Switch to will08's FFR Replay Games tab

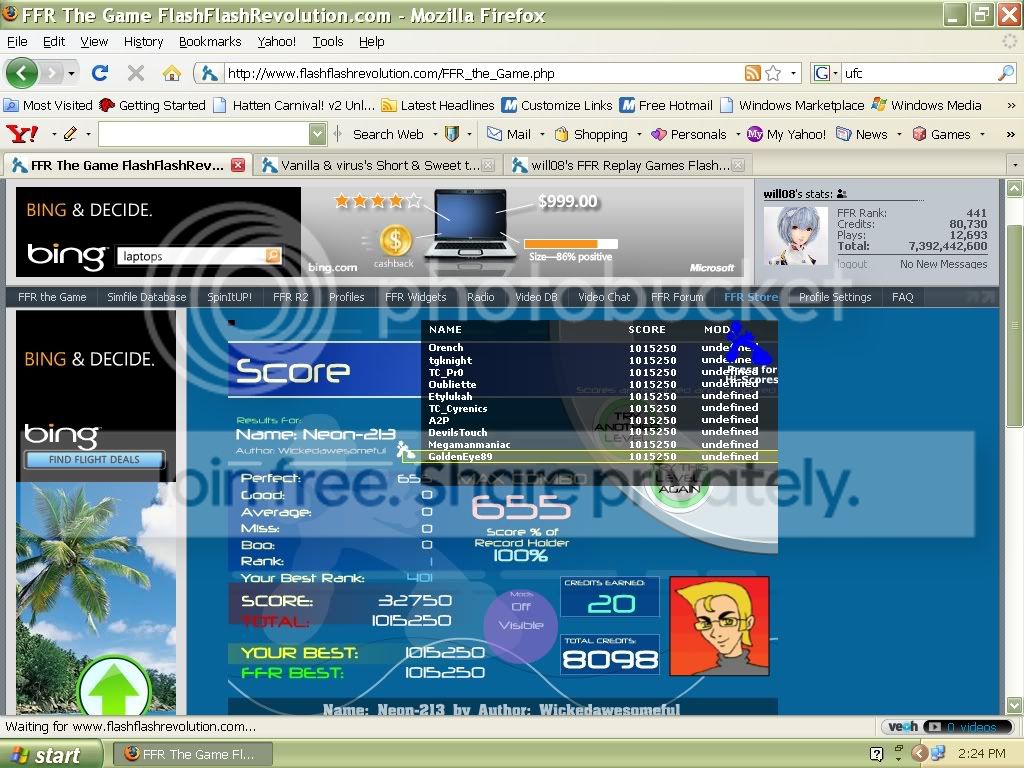[x=630, y=165]
